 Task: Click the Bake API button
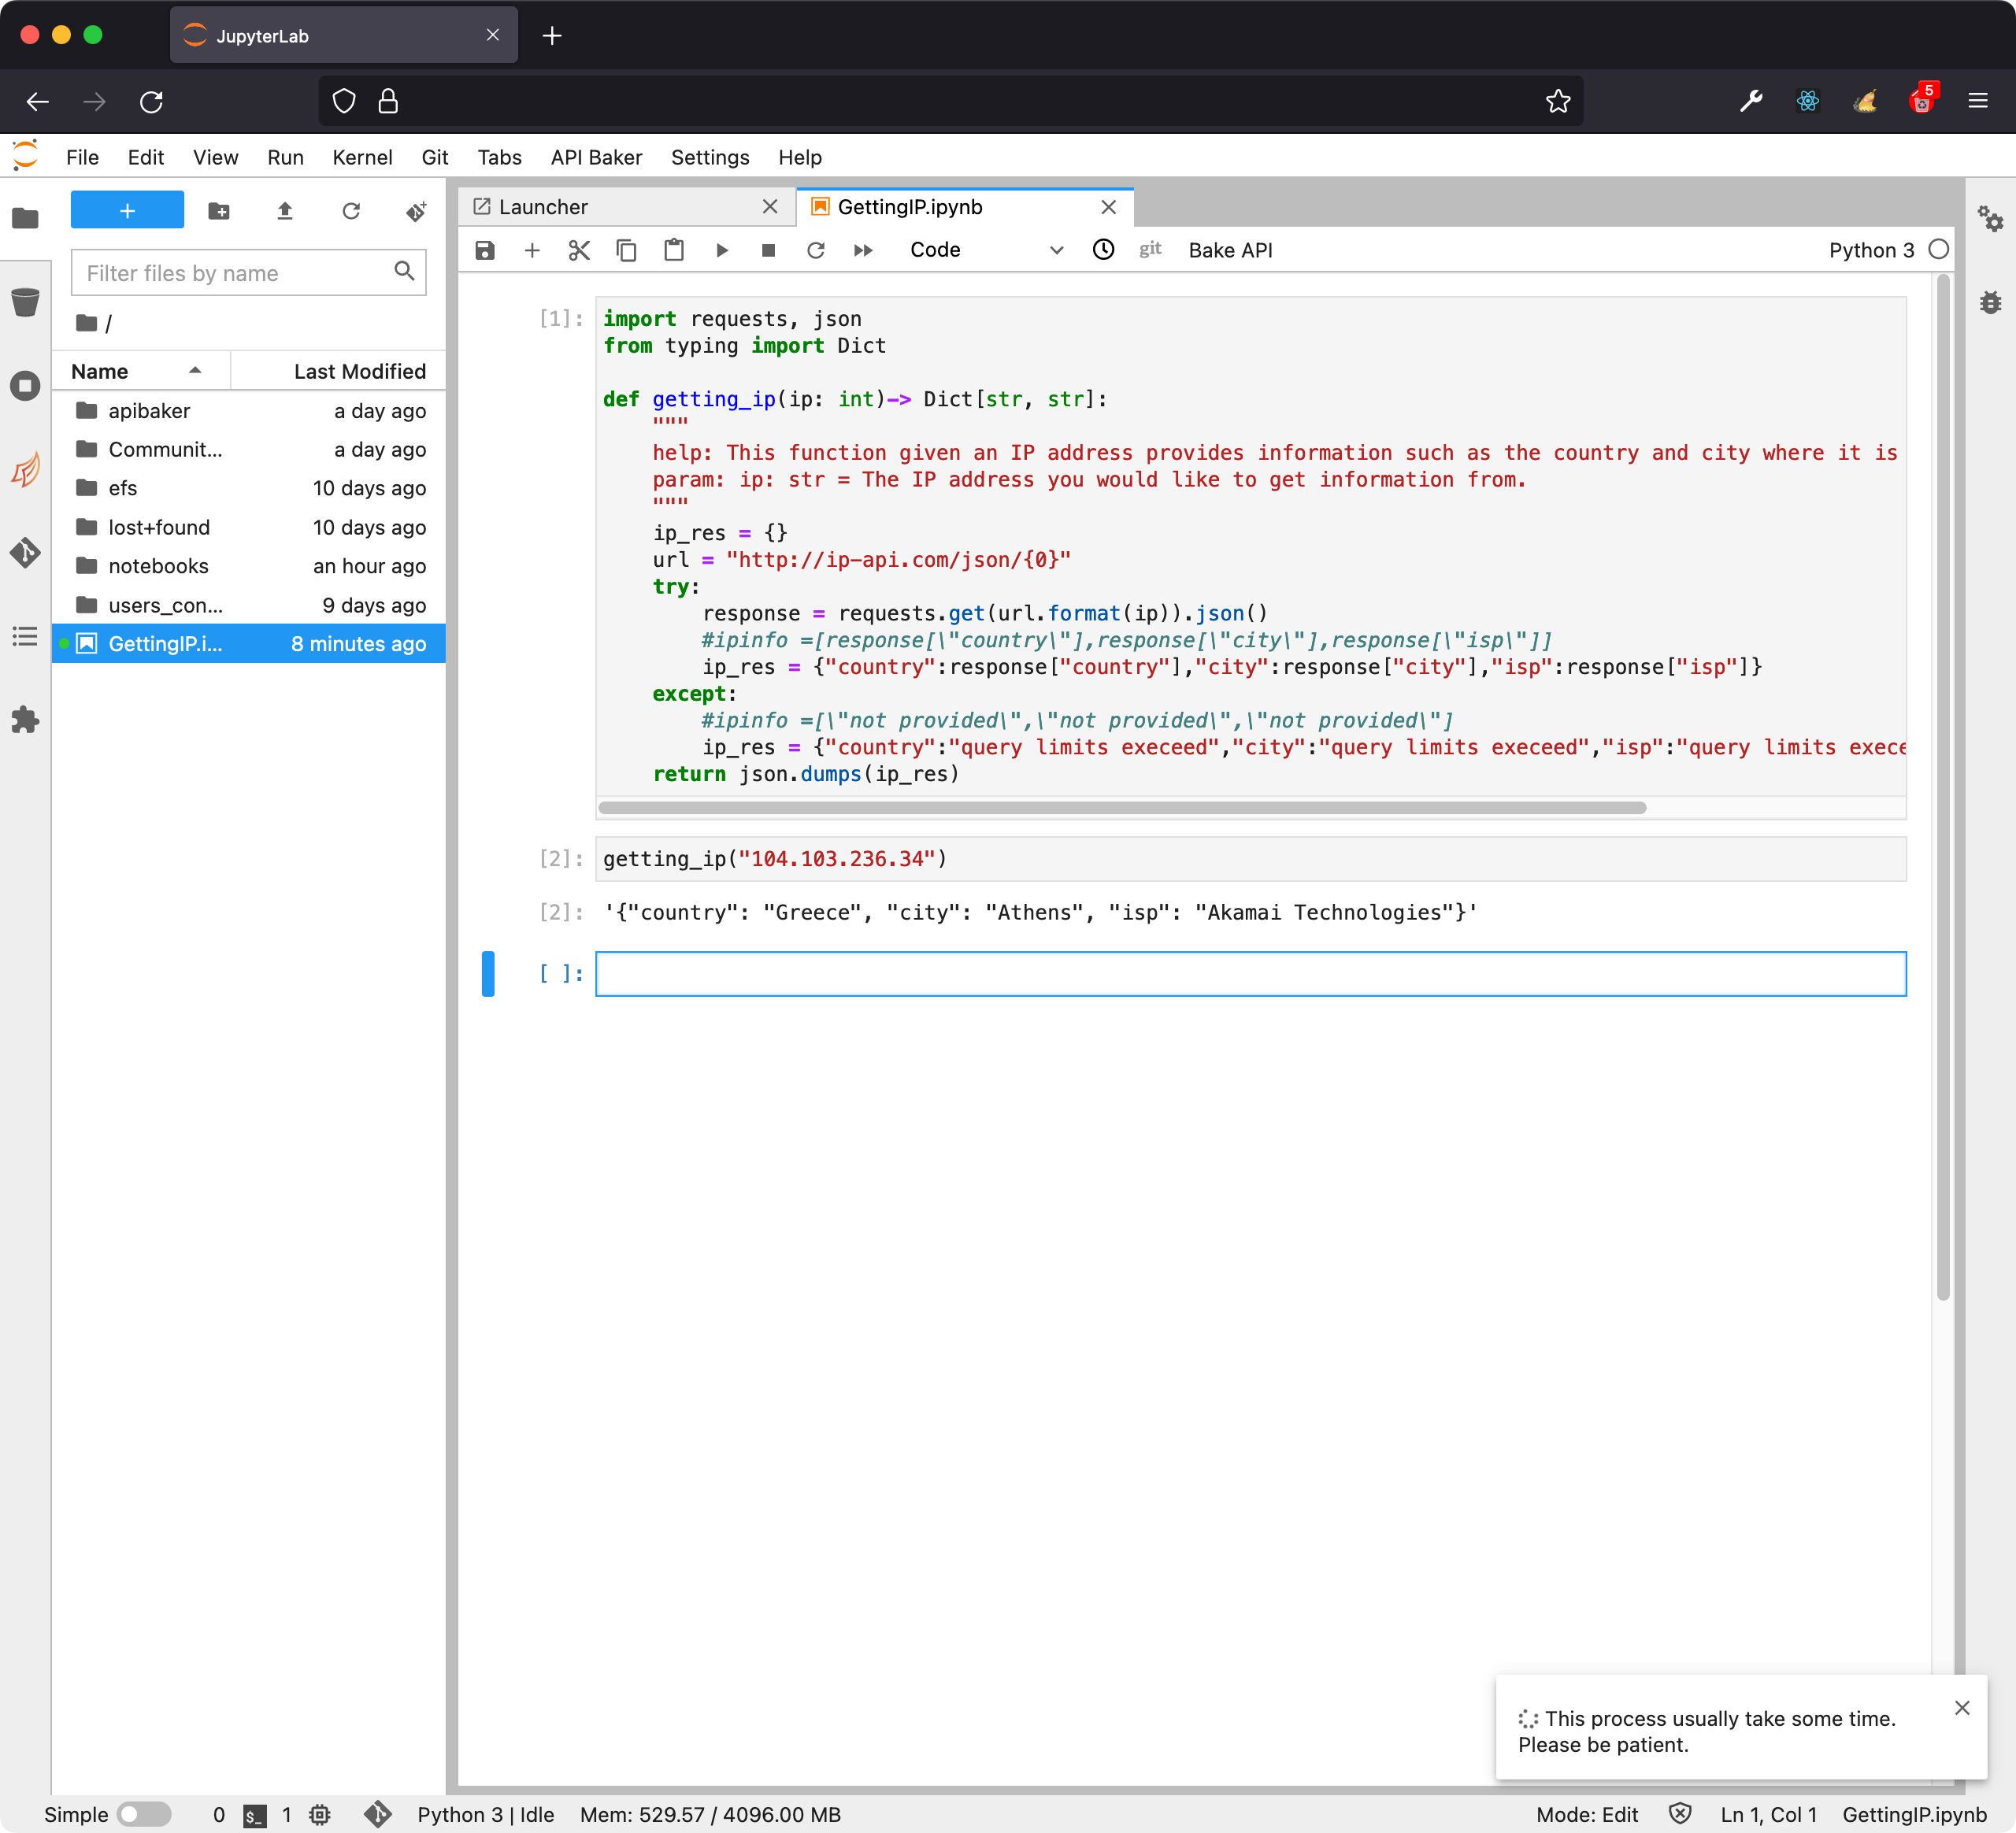pos(1230,250)
